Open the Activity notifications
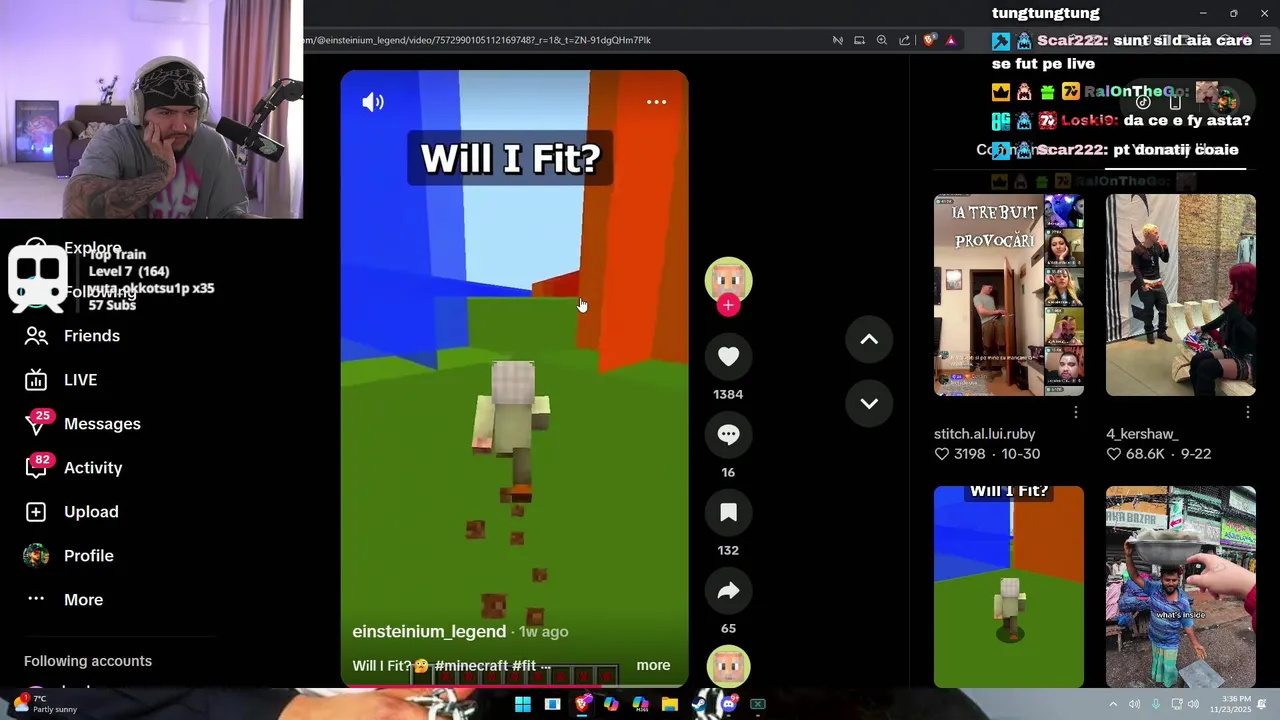Screen dimensions: 1280x720 point(93,468)
